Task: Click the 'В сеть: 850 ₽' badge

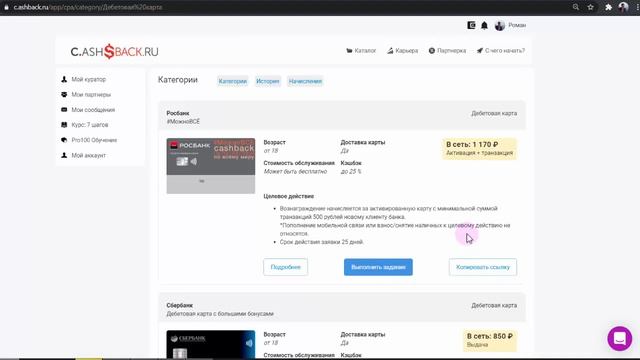Action: tap(490, 340)
